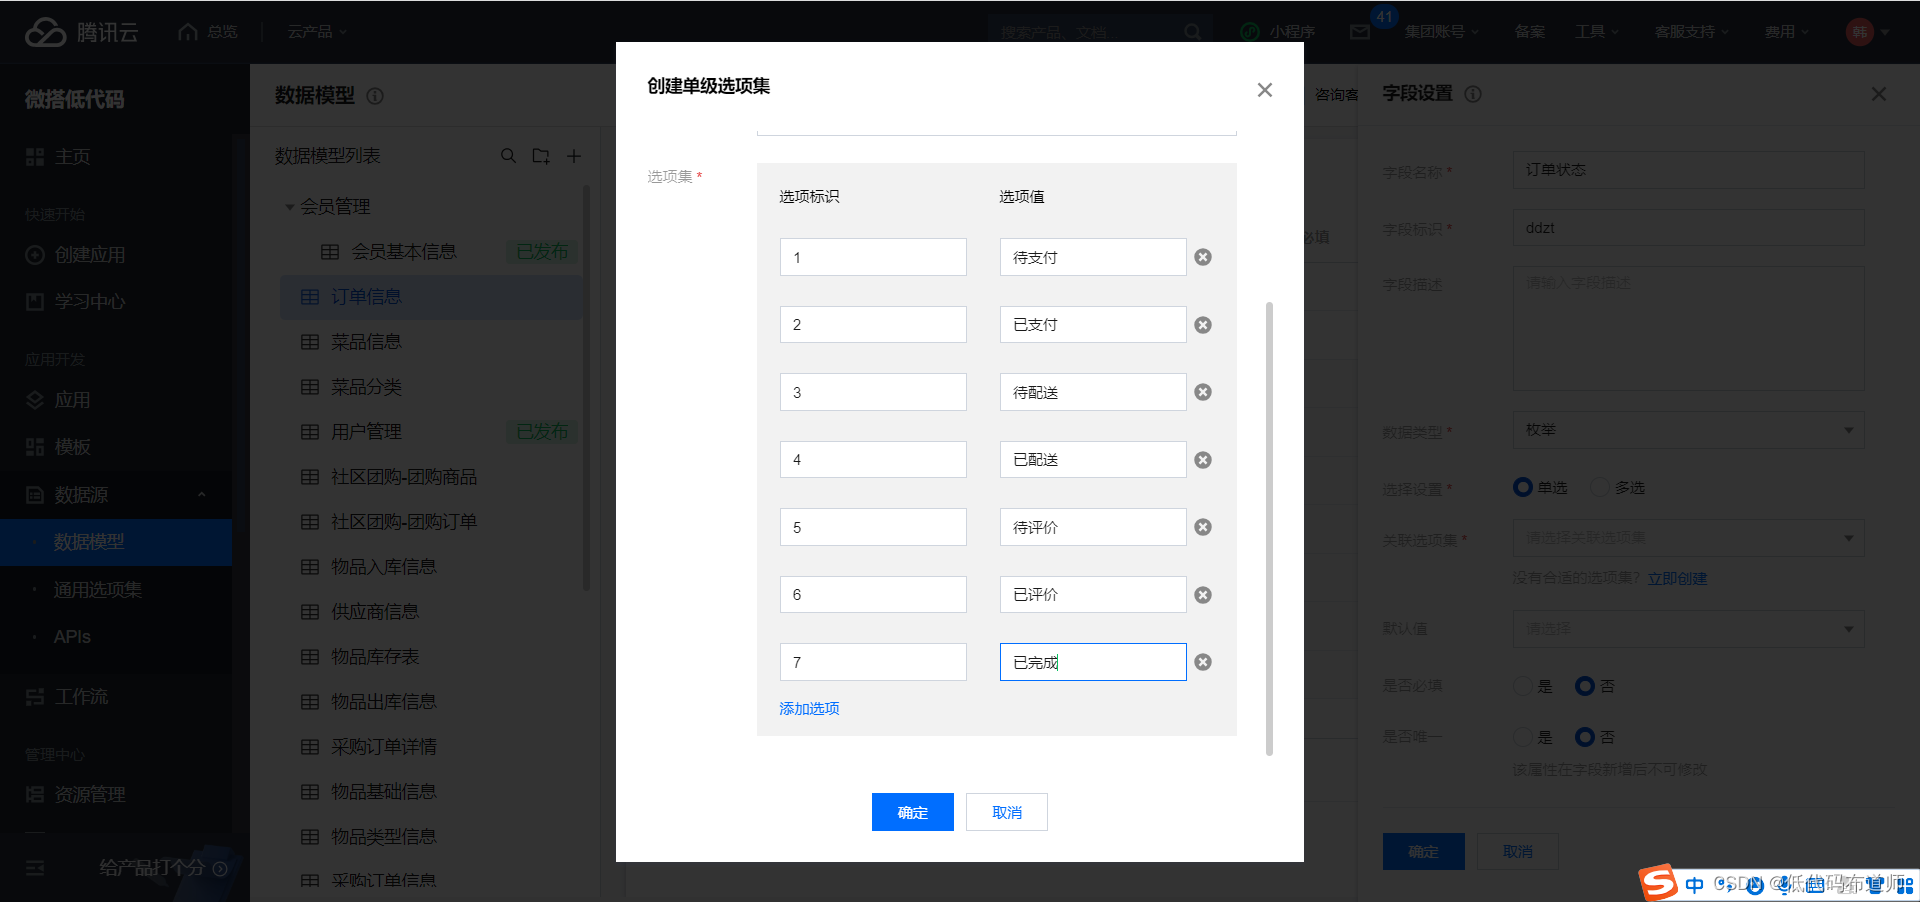Collapse the sidebar with bottom-left icon
Image resolution: width=1920 pixels, height=902 pixels.
point(35,868)
